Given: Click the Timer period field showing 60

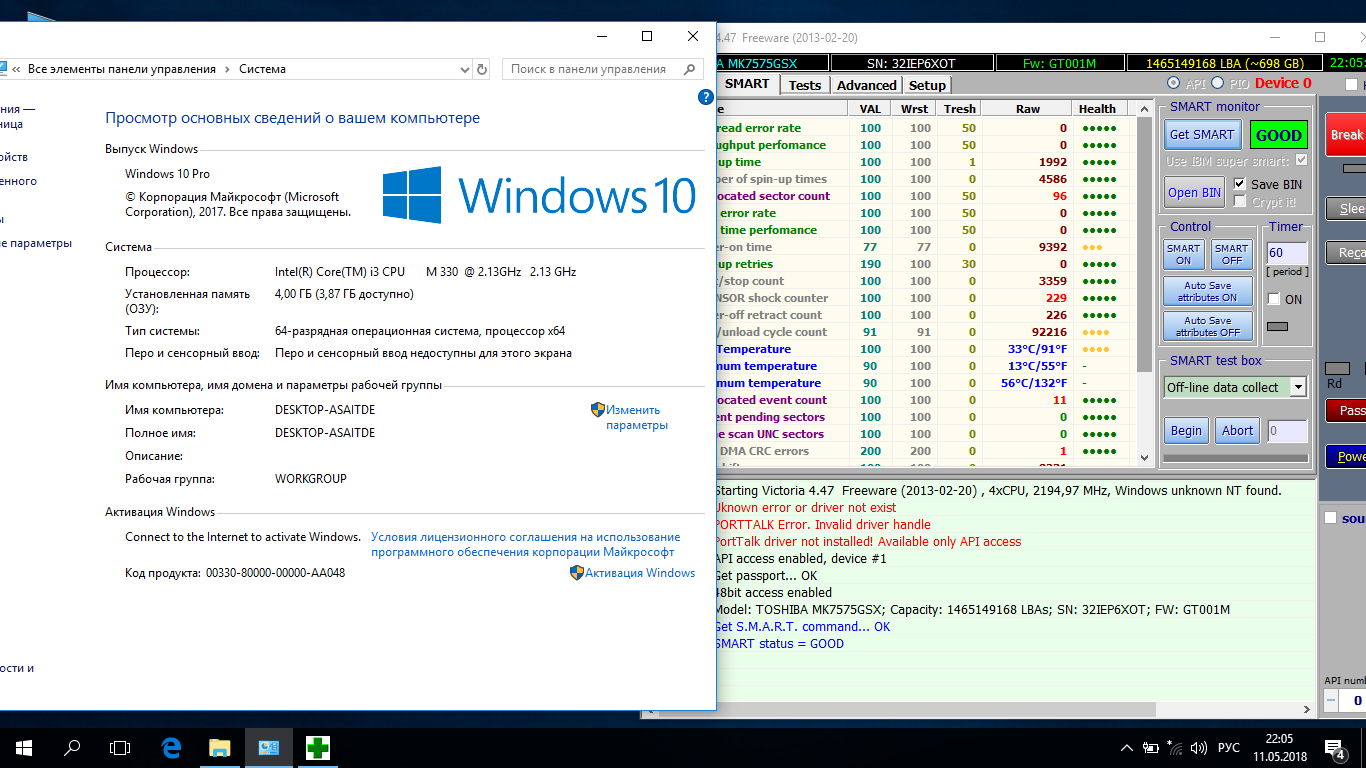Looking at the screenshot, I should pos(1286,253).
